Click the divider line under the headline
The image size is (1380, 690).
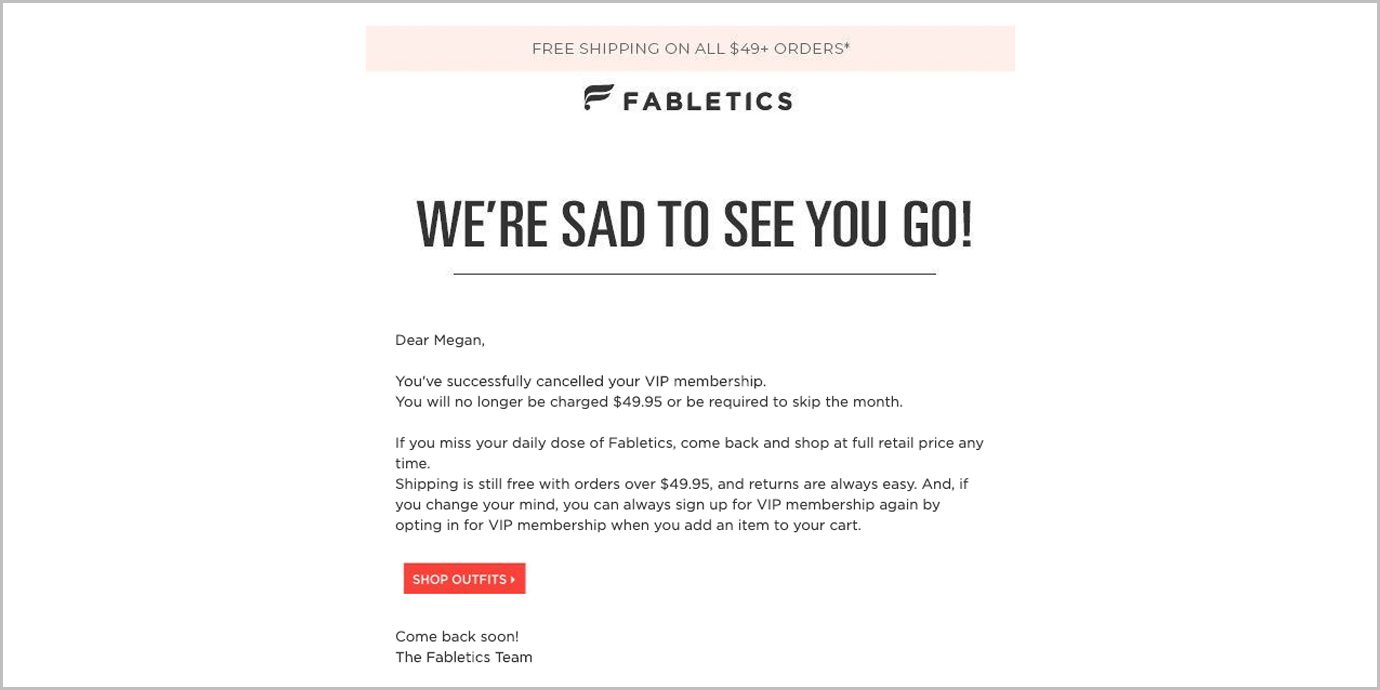(694, 273)
